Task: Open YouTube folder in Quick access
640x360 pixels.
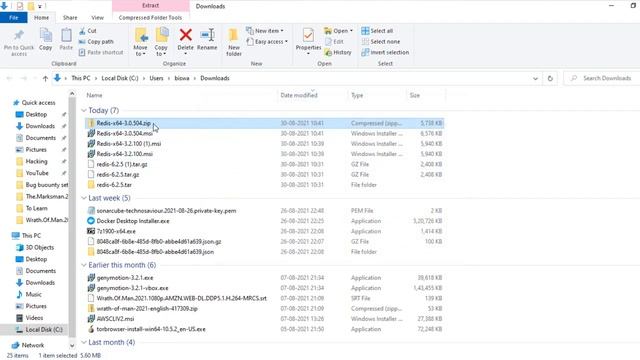Action: [x=37, y=173]
